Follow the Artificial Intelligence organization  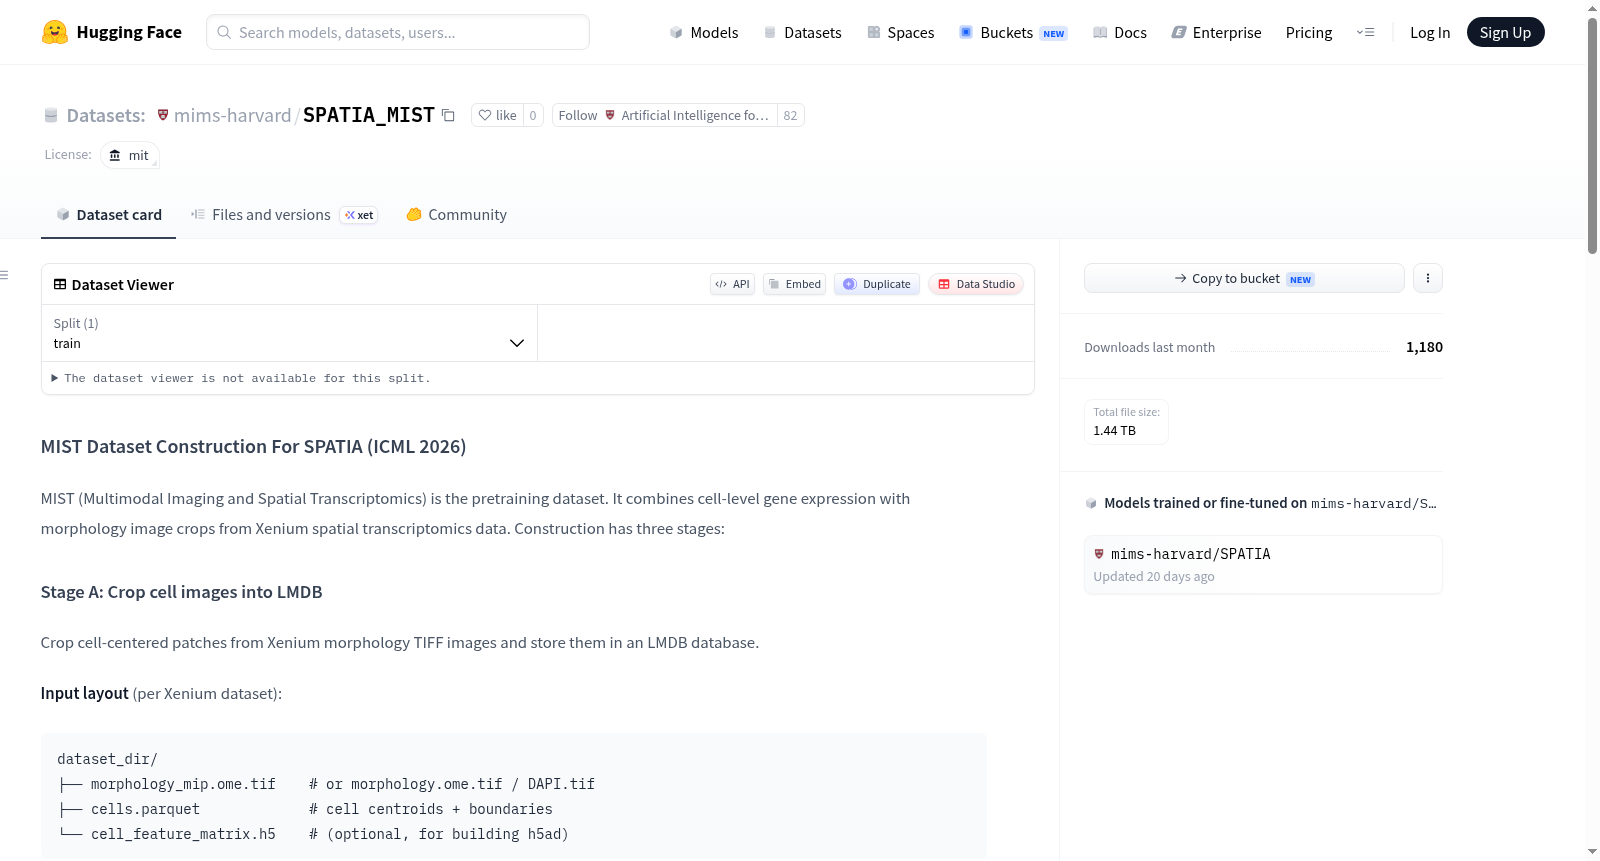coord(664,116)
